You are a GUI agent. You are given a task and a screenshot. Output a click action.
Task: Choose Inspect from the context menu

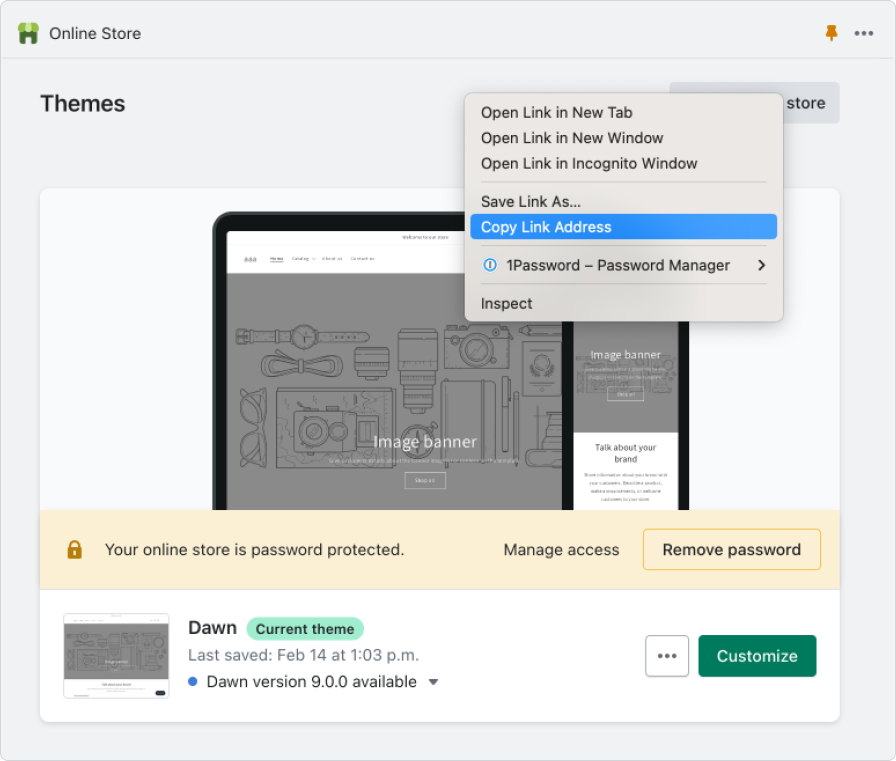tap(623, 303)
